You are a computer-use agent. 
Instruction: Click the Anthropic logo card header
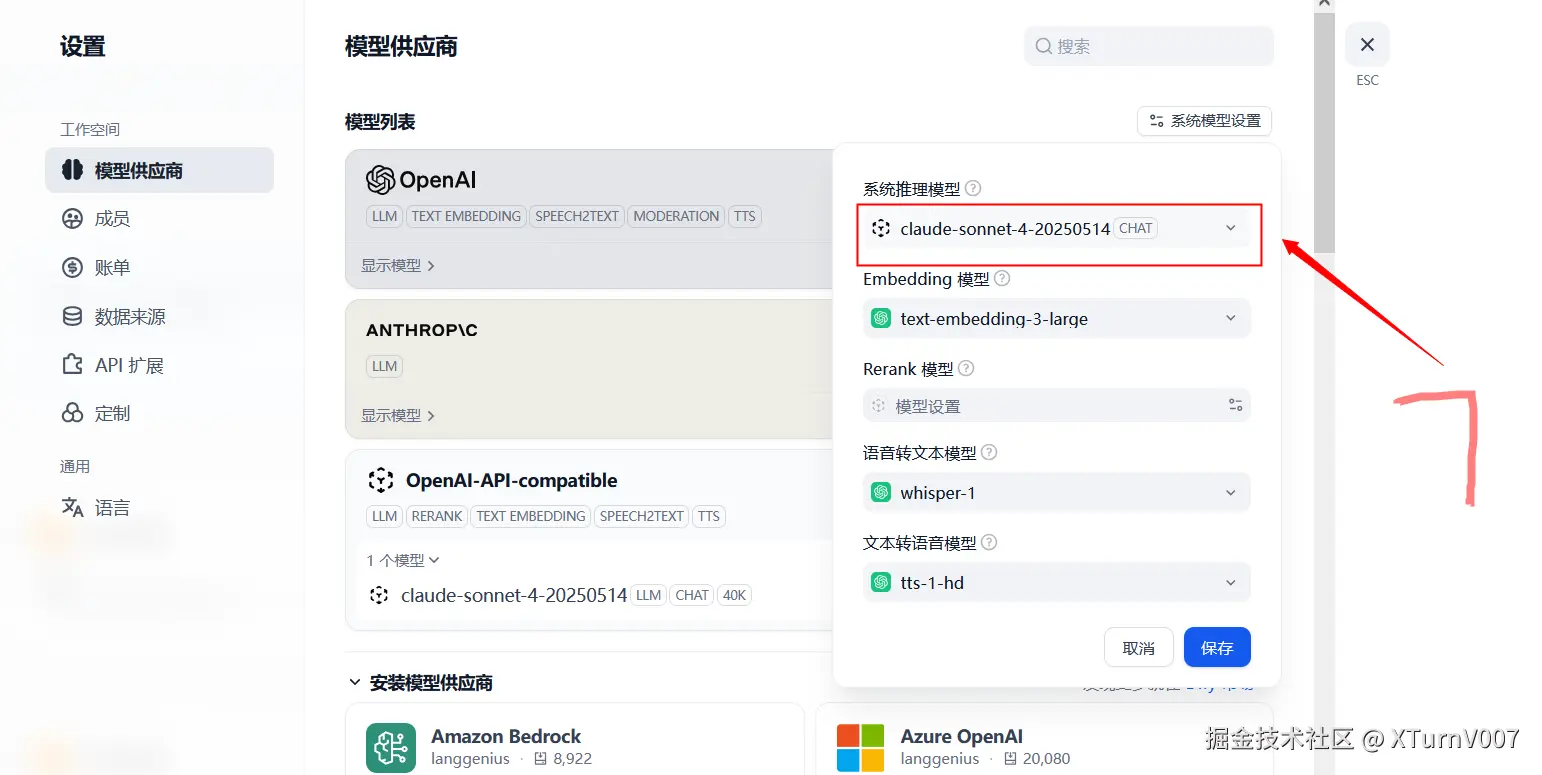click(422, 330)
